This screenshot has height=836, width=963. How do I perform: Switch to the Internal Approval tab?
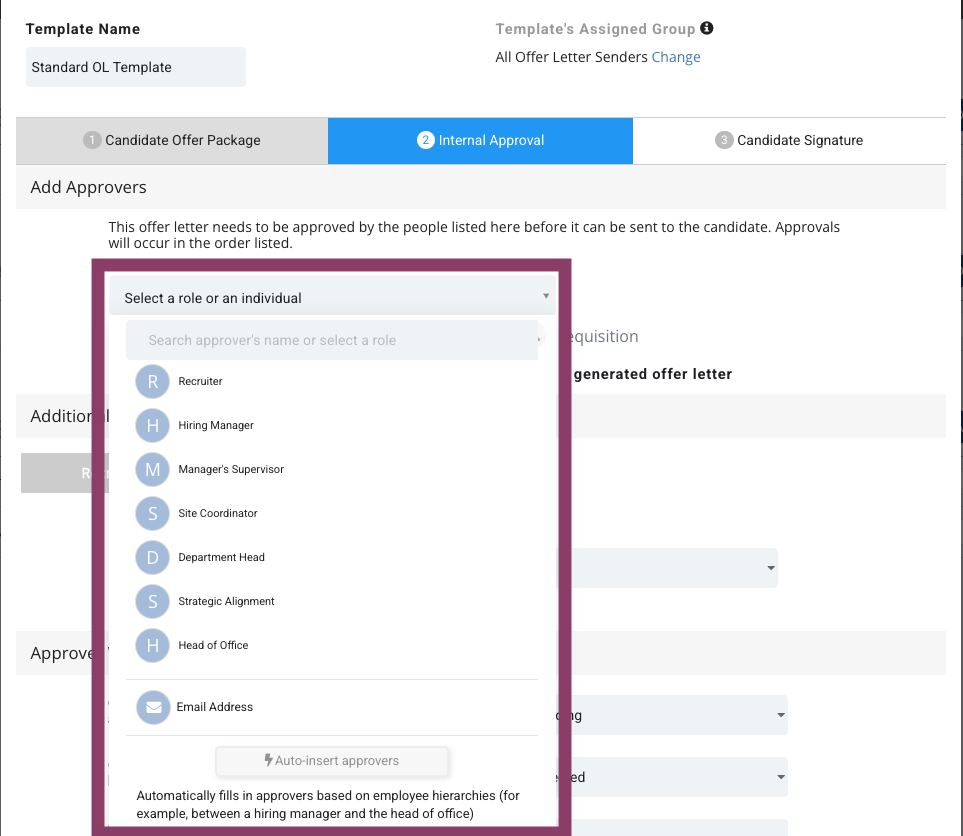(x=480, y=141)
